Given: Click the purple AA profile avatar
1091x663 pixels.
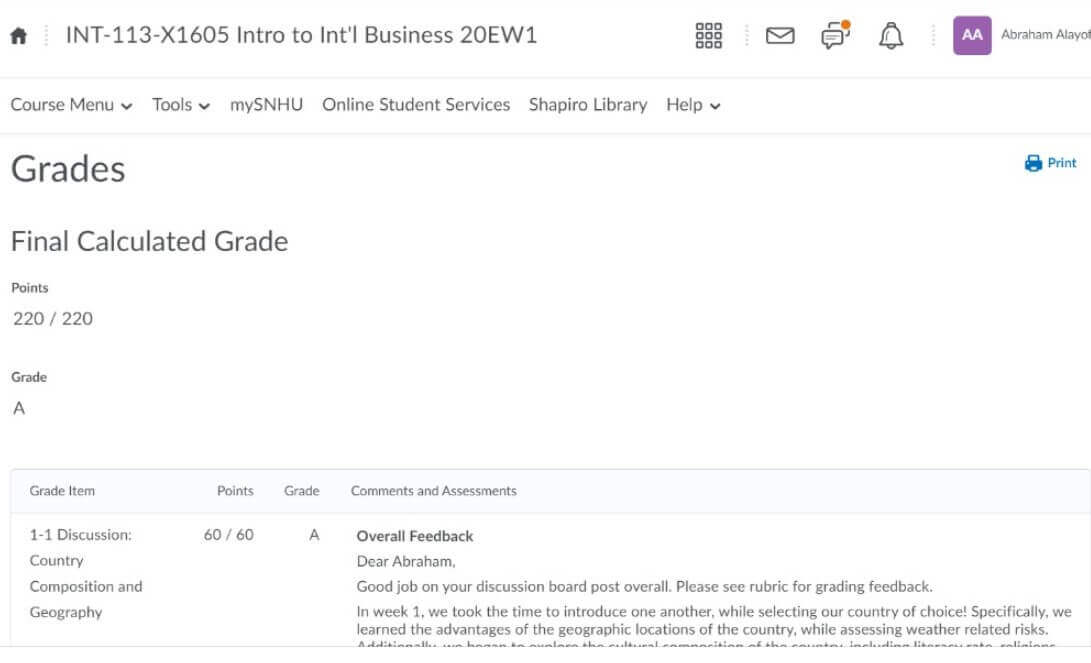Looking at the screenshot, I should point(971,35).
